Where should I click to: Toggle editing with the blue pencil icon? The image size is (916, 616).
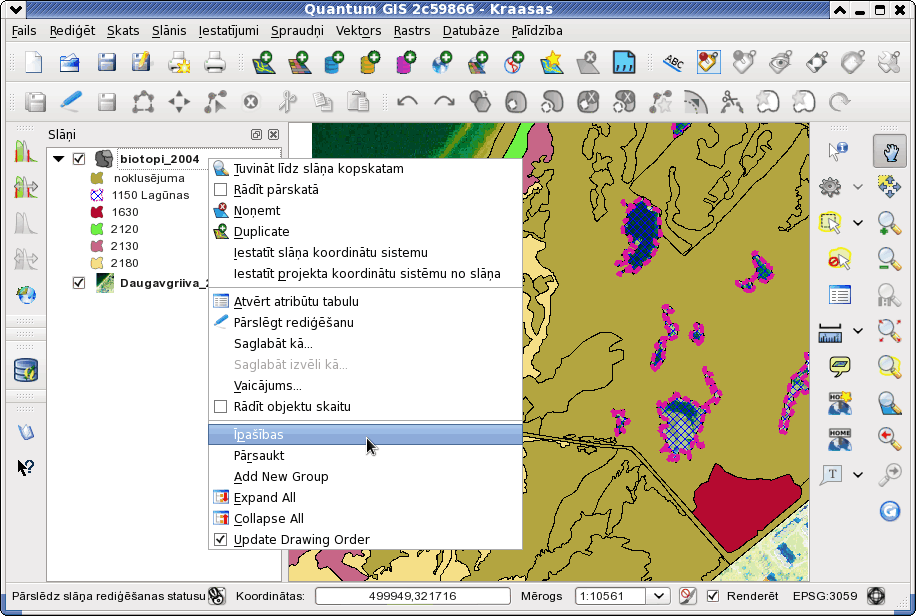71,102
